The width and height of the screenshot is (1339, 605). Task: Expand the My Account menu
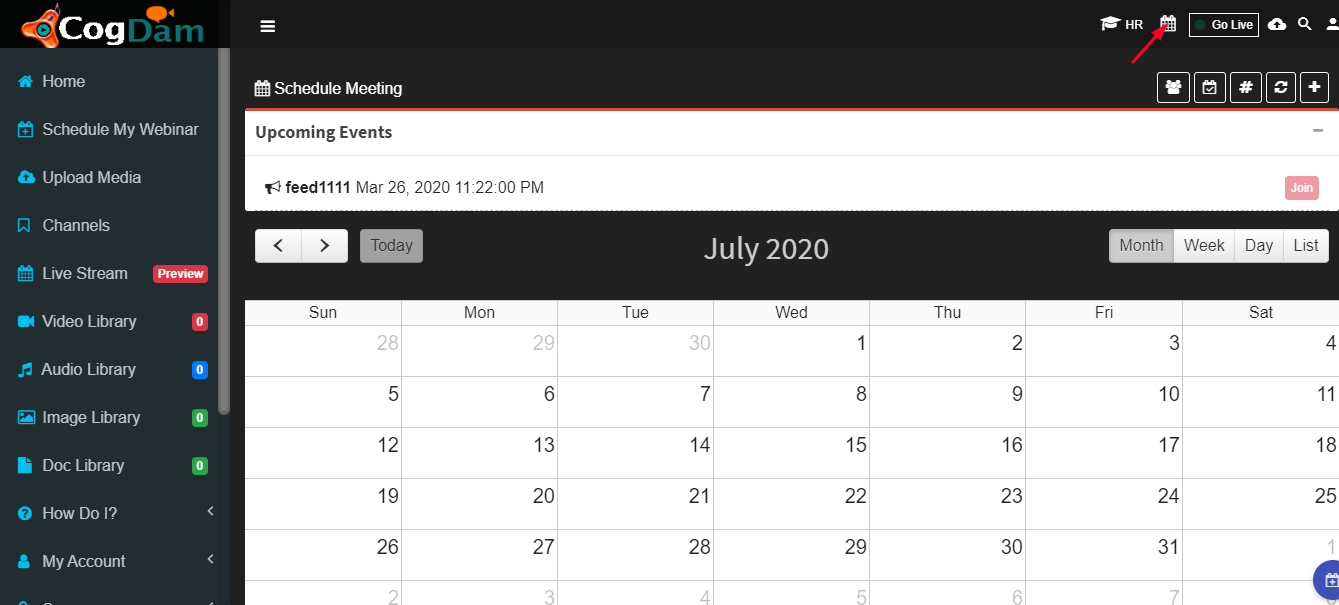(x=115, y=561)
